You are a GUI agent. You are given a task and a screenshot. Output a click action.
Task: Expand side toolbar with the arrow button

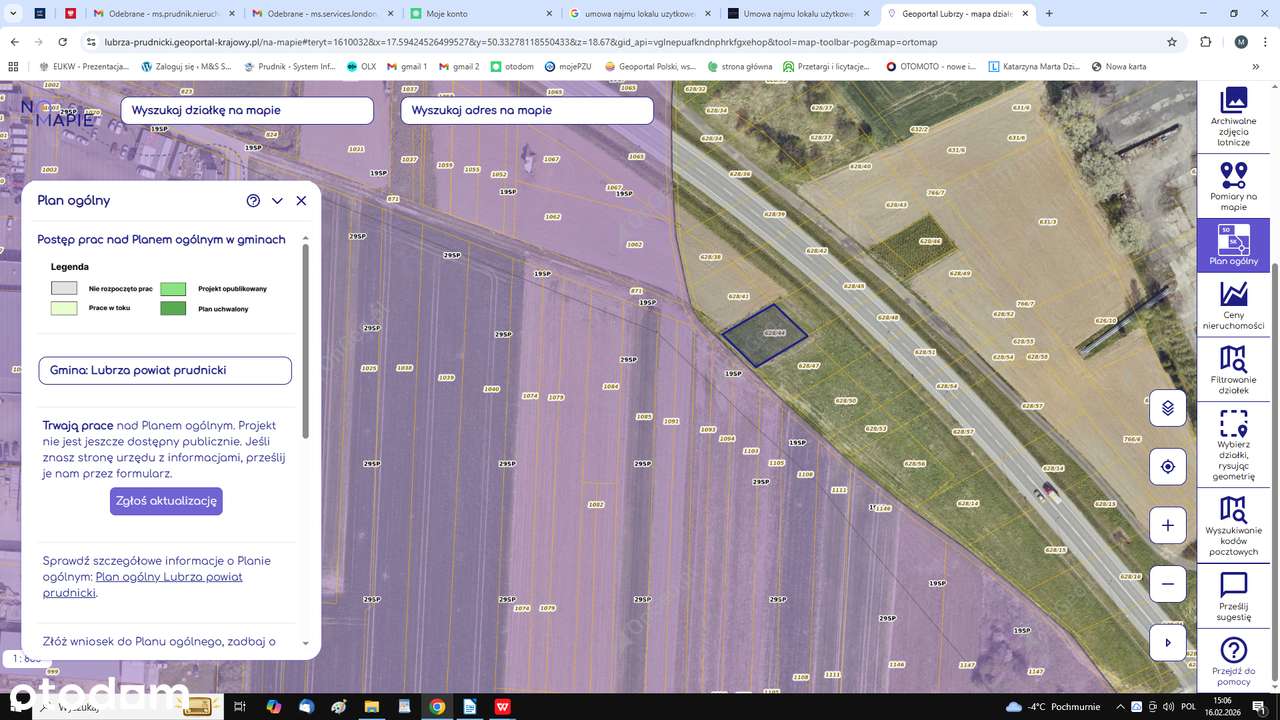pyautogui.click(x=1167, y=642)
